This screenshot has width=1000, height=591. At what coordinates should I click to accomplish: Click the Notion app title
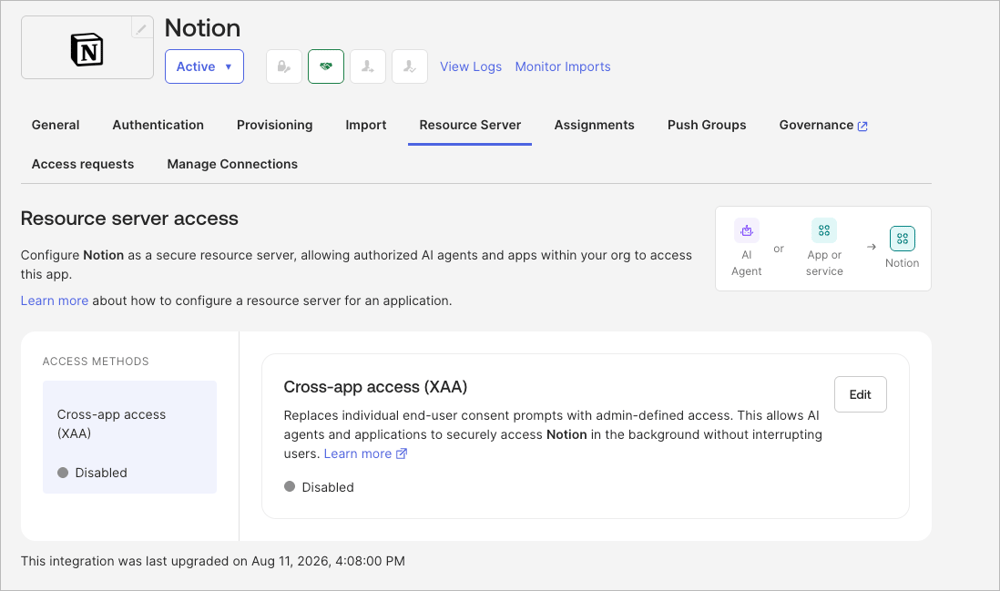tap(203, 28)
